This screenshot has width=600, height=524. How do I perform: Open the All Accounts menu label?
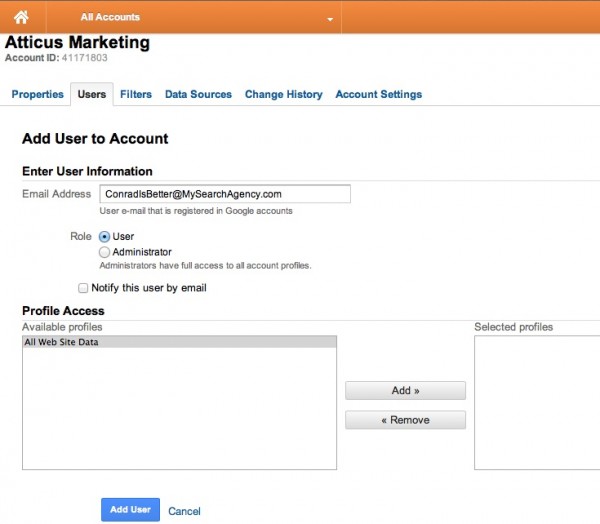110,17
